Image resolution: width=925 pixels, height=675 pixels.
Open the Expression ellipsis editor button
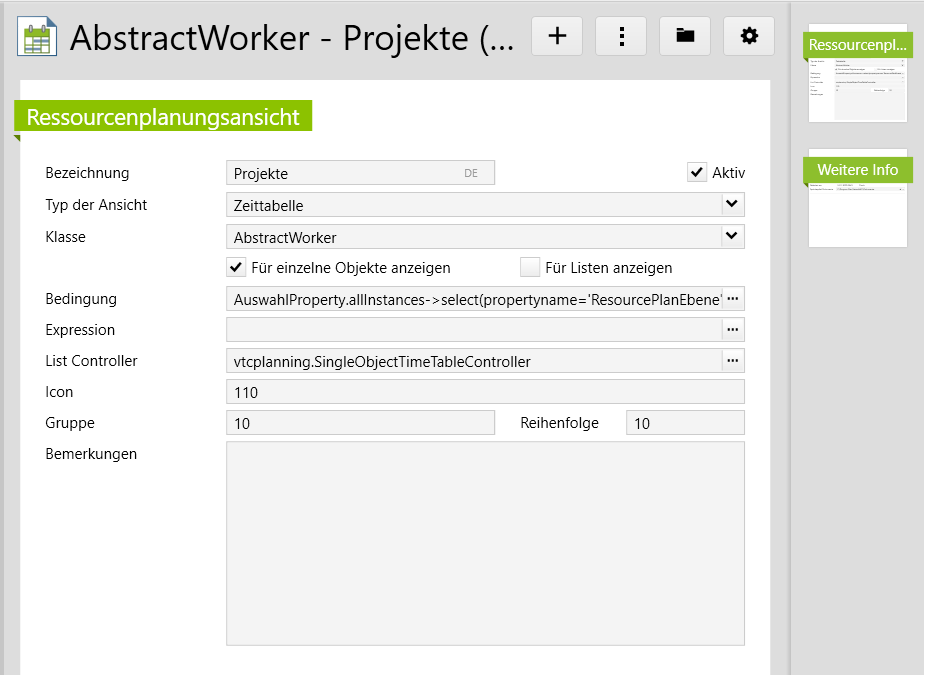pyautogui.click(x=733, y=330)
